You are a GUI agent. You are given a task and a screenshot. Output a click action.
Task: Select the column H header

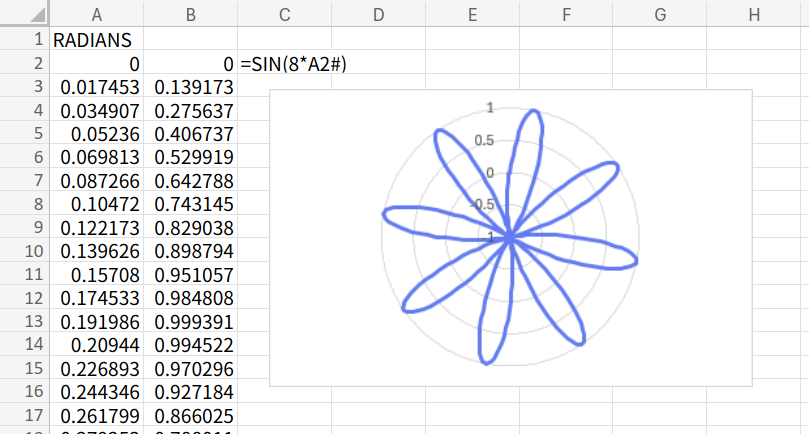[x=754, y=15]
